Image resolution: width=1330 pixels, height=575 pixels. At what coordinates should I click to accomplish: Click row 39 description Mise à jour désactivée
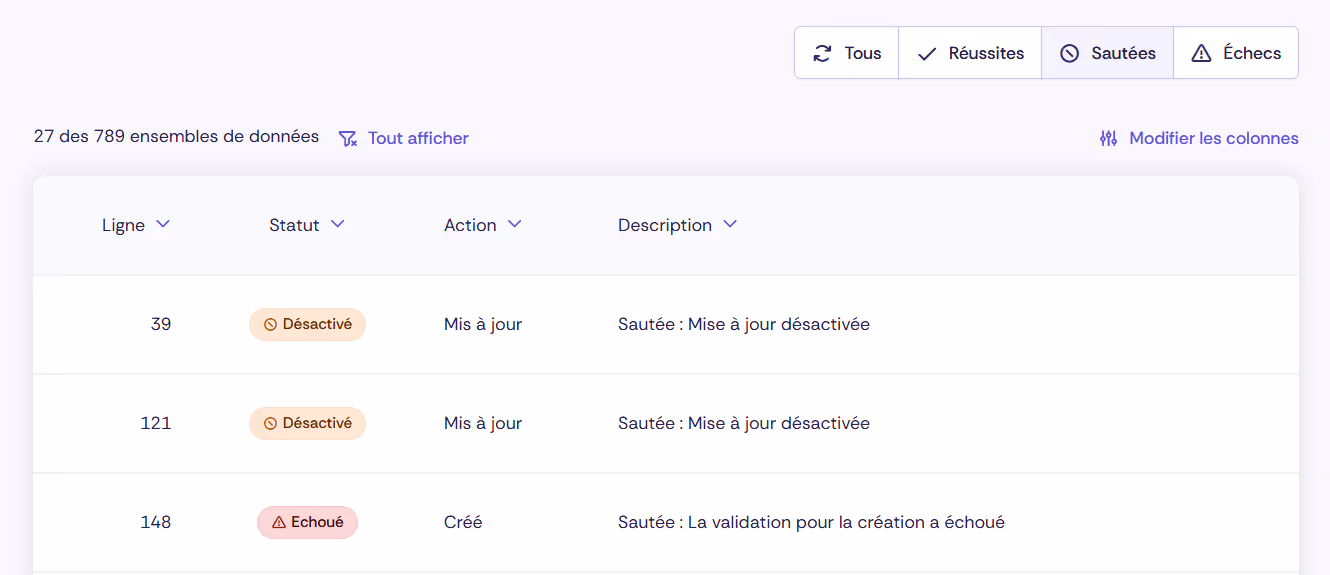pos(744,324)
